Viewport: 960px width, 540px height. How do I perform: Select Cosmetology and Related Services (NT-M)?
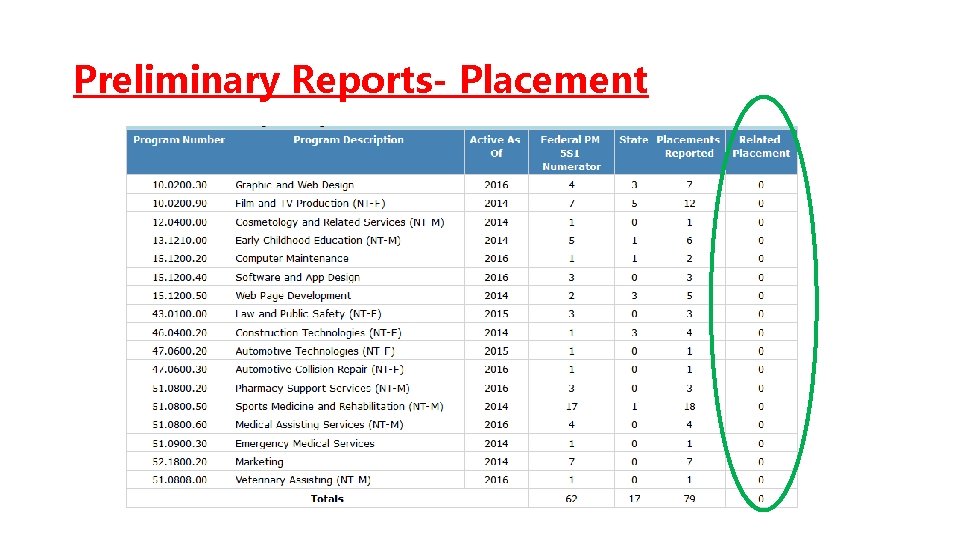[340, 222]
